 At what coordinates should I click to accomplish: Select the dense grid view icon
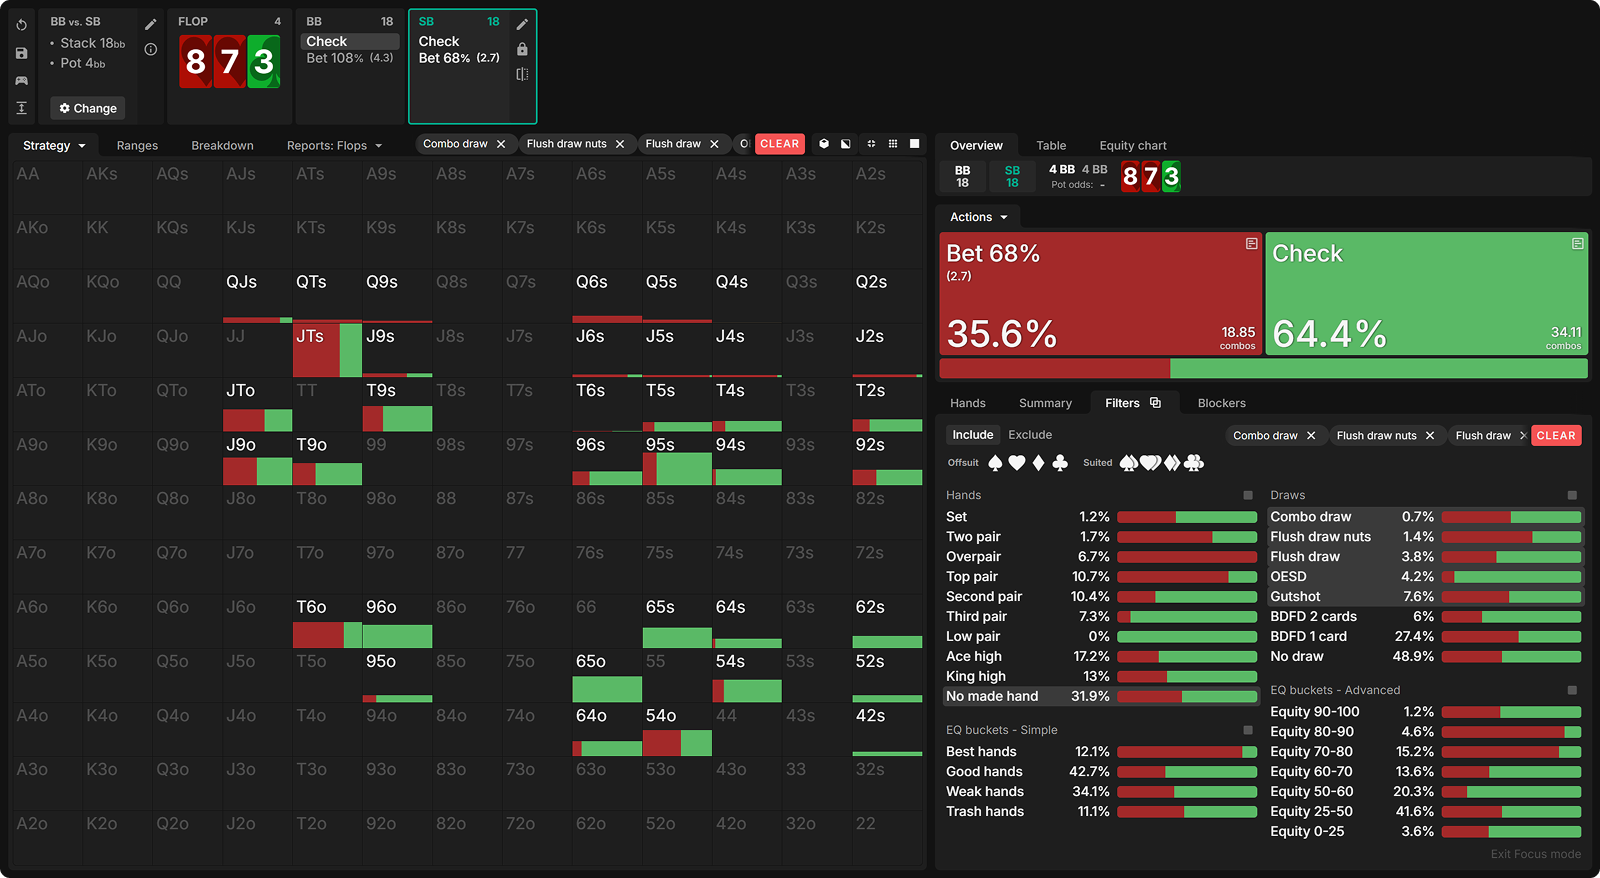point(893,144)
